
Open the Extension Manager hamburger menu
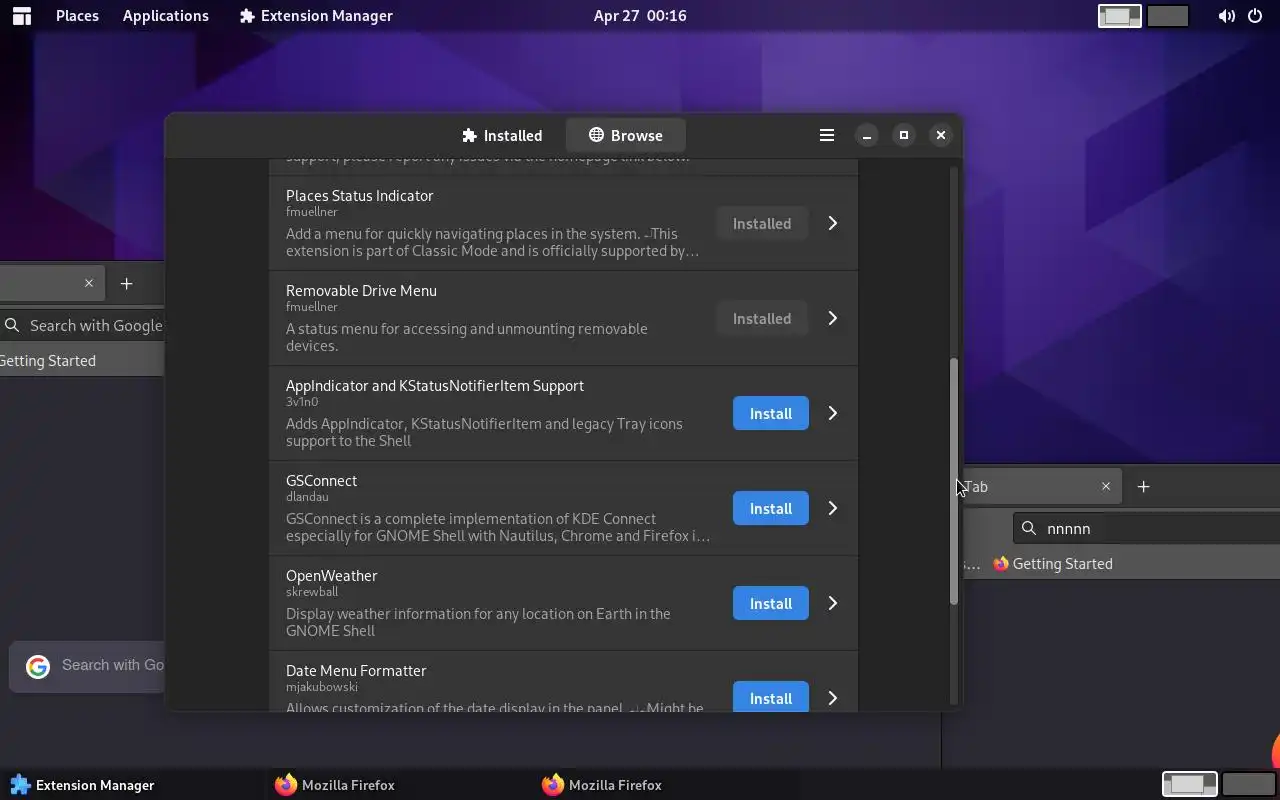point(827,135)
